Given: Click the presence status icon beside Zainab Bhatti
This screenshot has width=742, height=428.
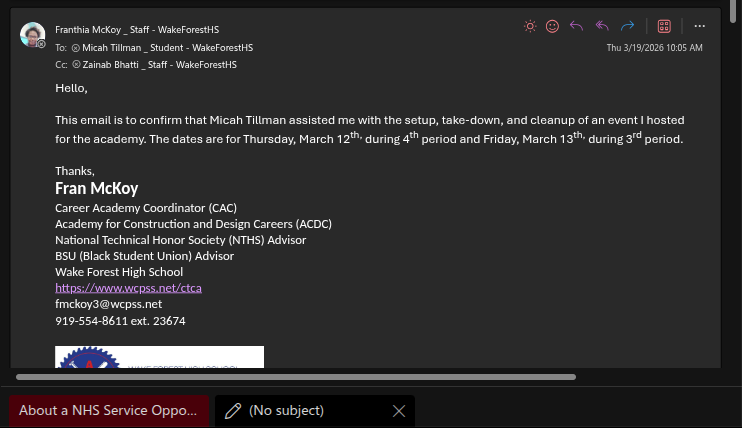Looking at the screenshot, I should 76,64.
